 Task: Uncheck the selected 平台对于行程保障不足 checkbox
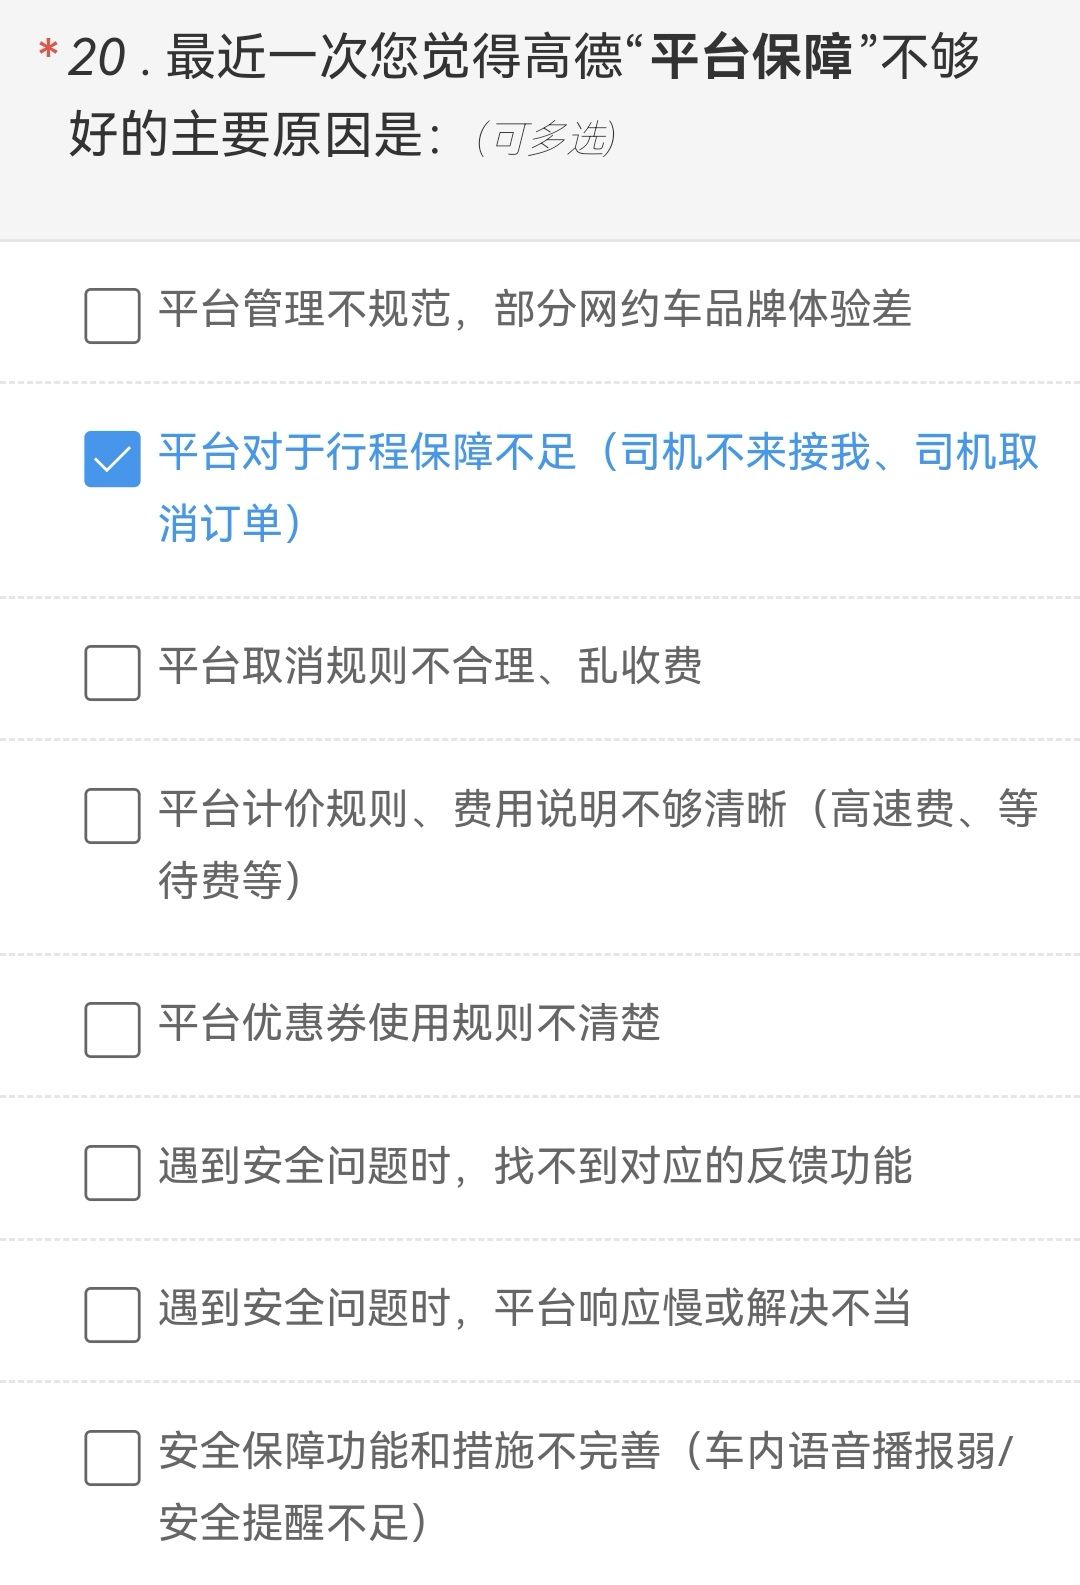112,459
